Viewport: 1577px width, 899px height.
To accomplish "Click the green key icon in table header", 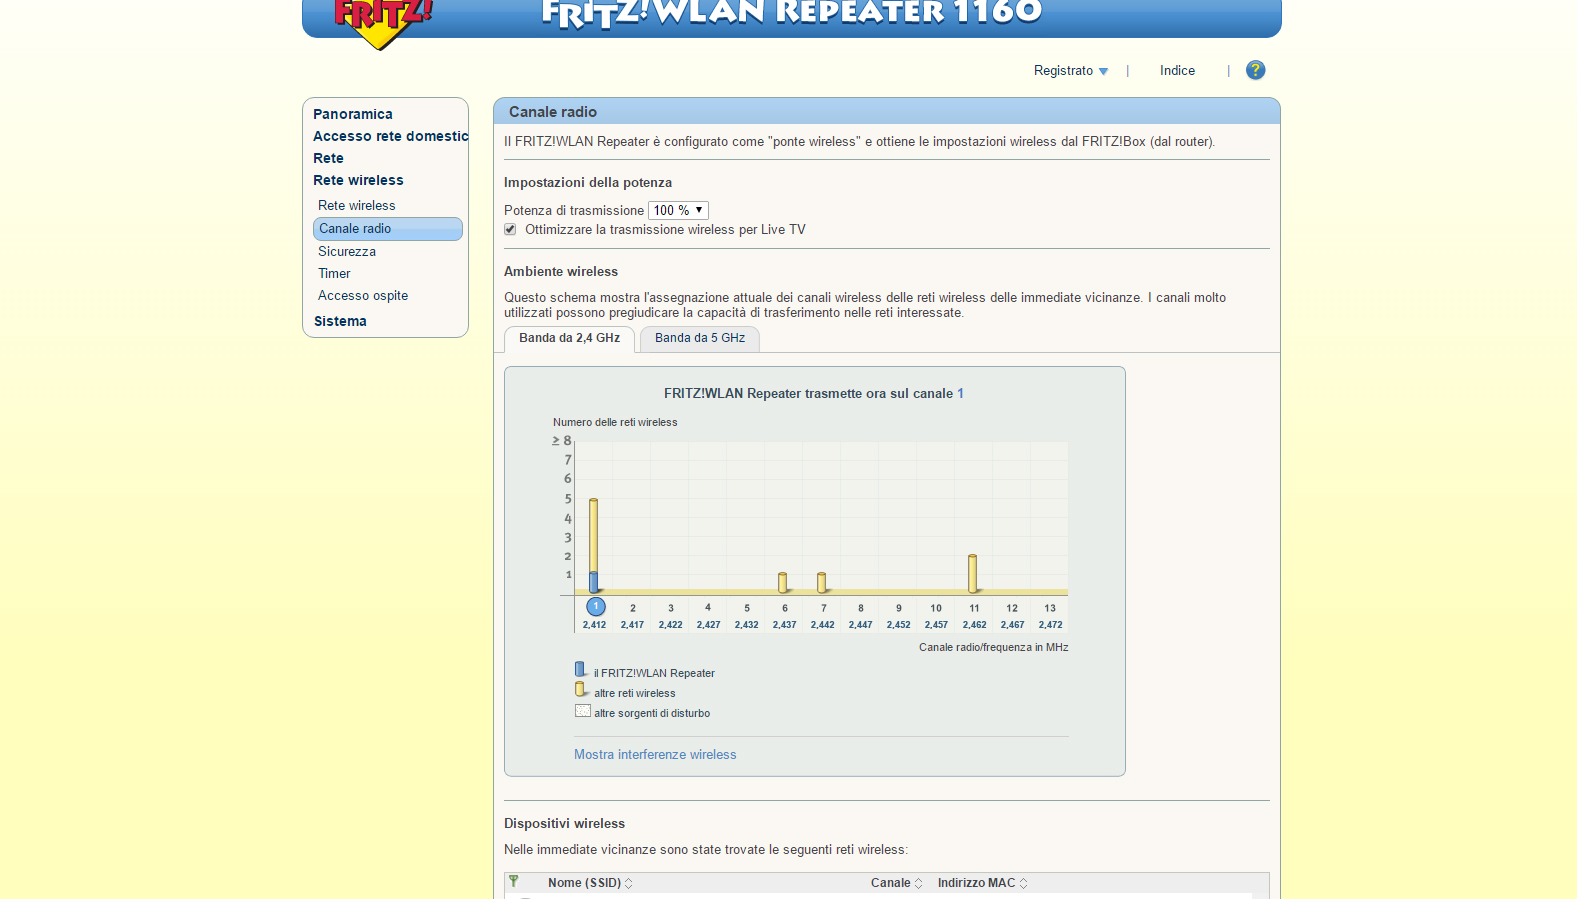I will [514, 882].
